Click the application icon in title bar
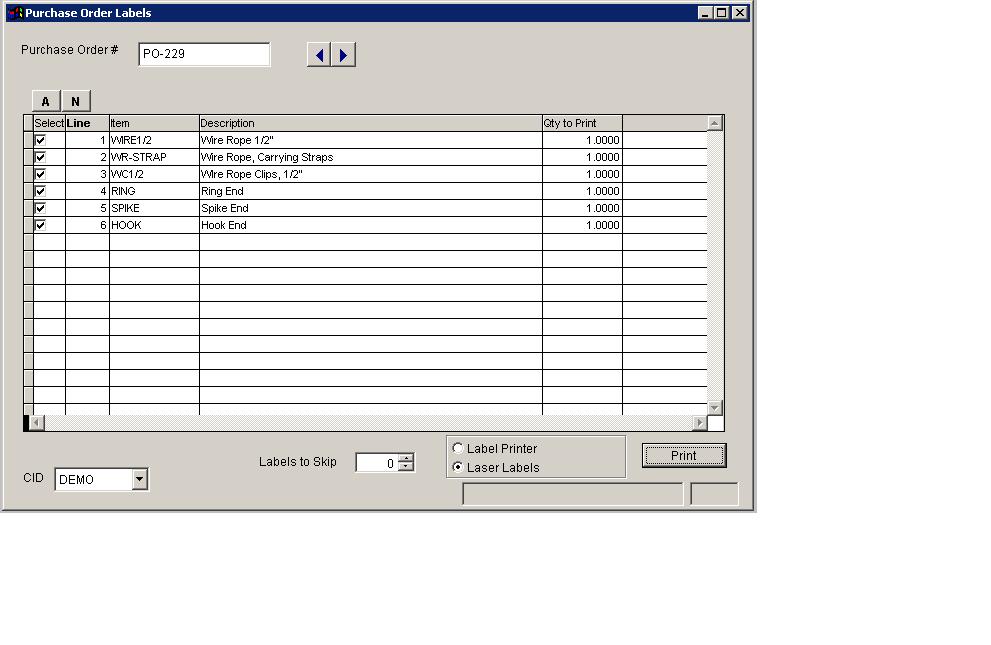 14,13
